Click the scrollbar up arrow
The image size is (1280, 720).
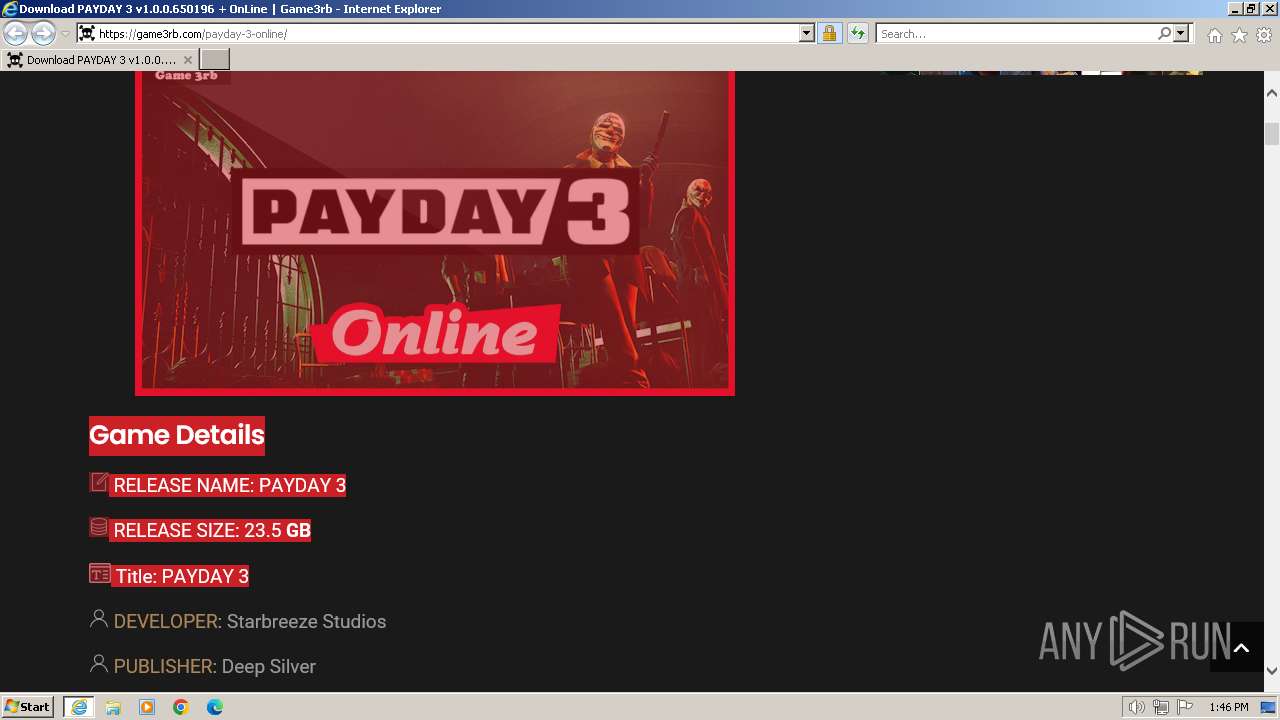point(1272,93)
